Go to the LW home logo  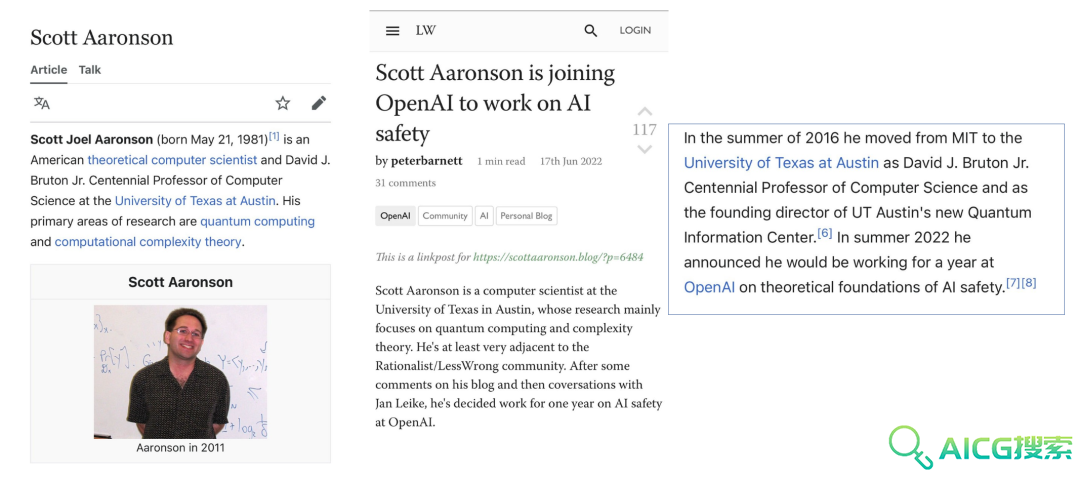(426, 30)
